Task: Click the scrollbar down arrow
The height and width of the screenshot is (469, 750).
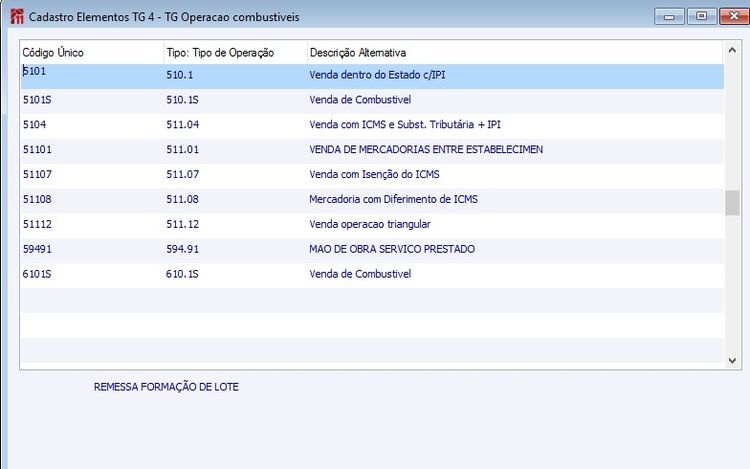Action: (x=732, y=360)
